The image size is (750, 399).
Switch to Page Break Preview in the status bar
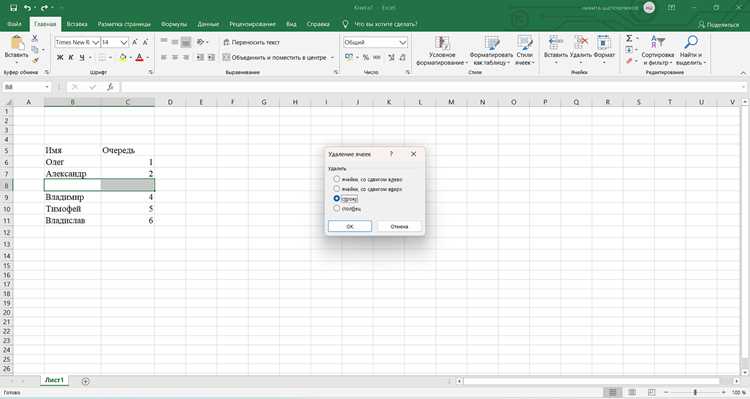pyautogui.click(x=651, y=392)
